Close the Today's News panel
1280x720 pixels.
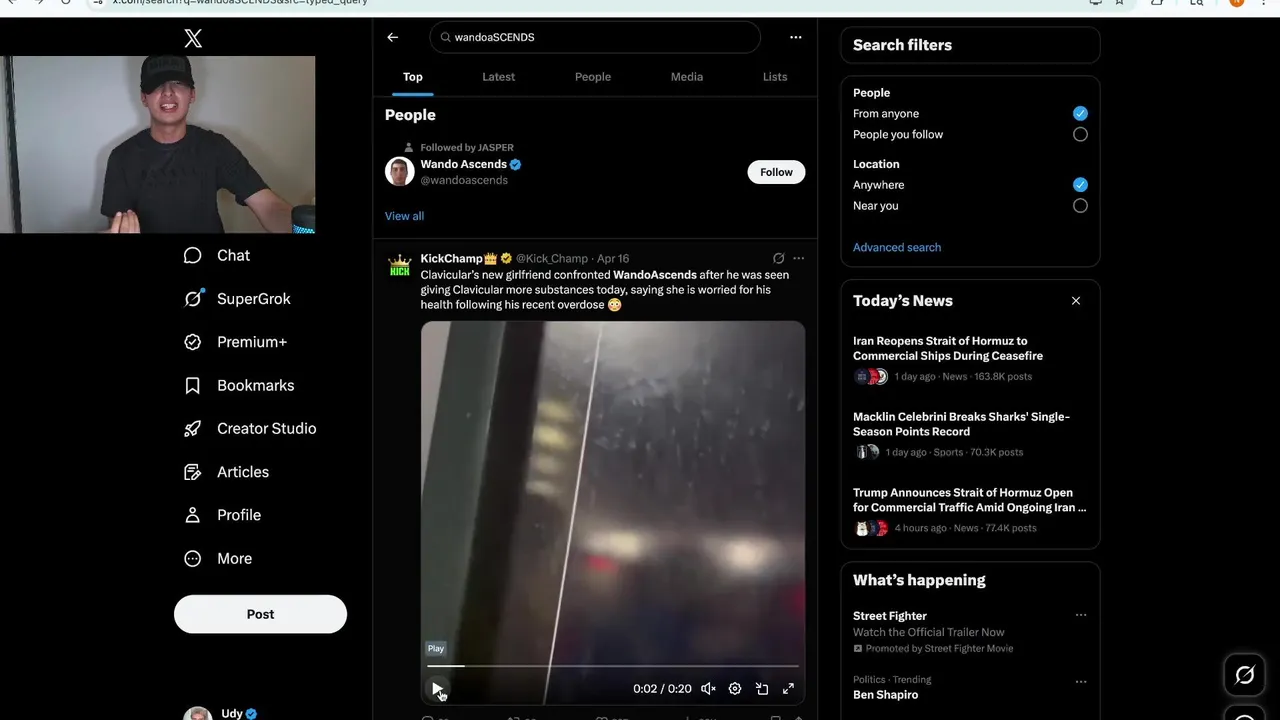[x=1076, y=301]
